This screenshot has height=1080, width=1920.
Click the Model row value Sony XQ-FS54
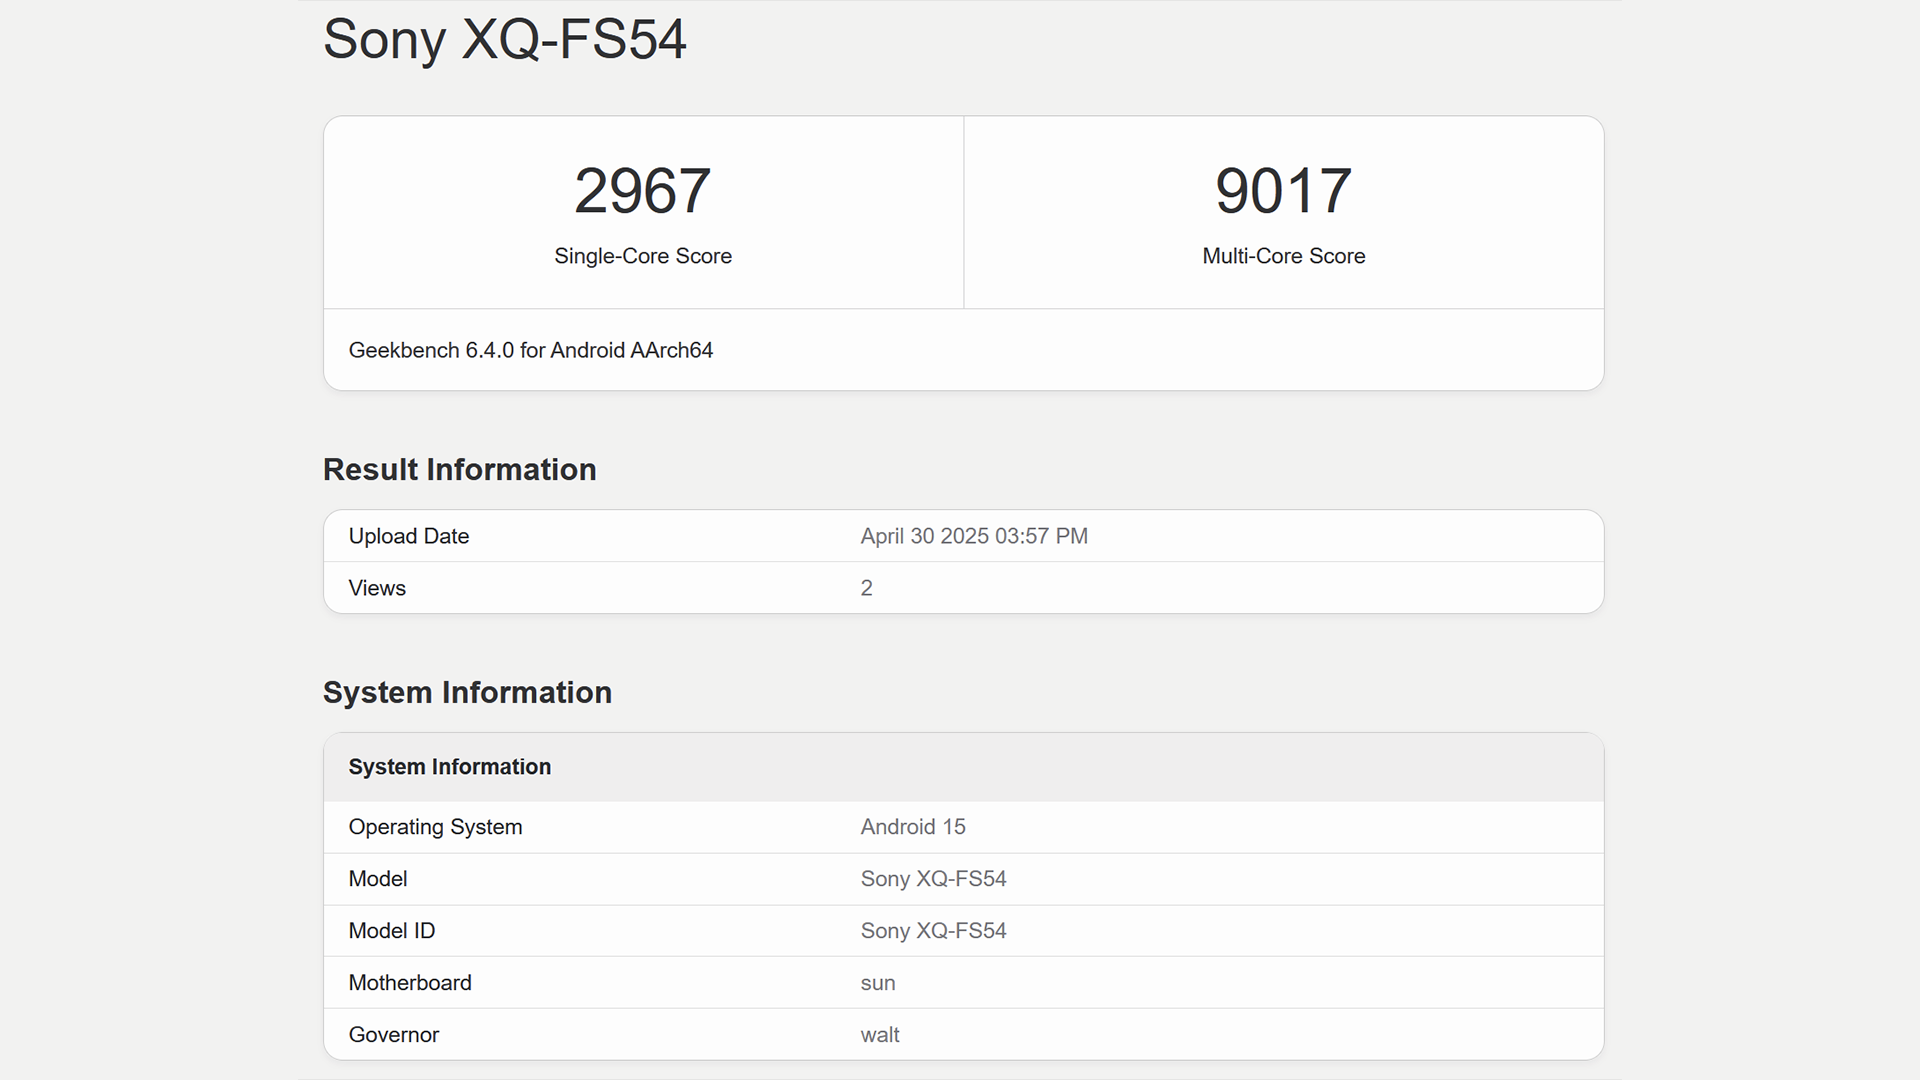click(933, 879)
